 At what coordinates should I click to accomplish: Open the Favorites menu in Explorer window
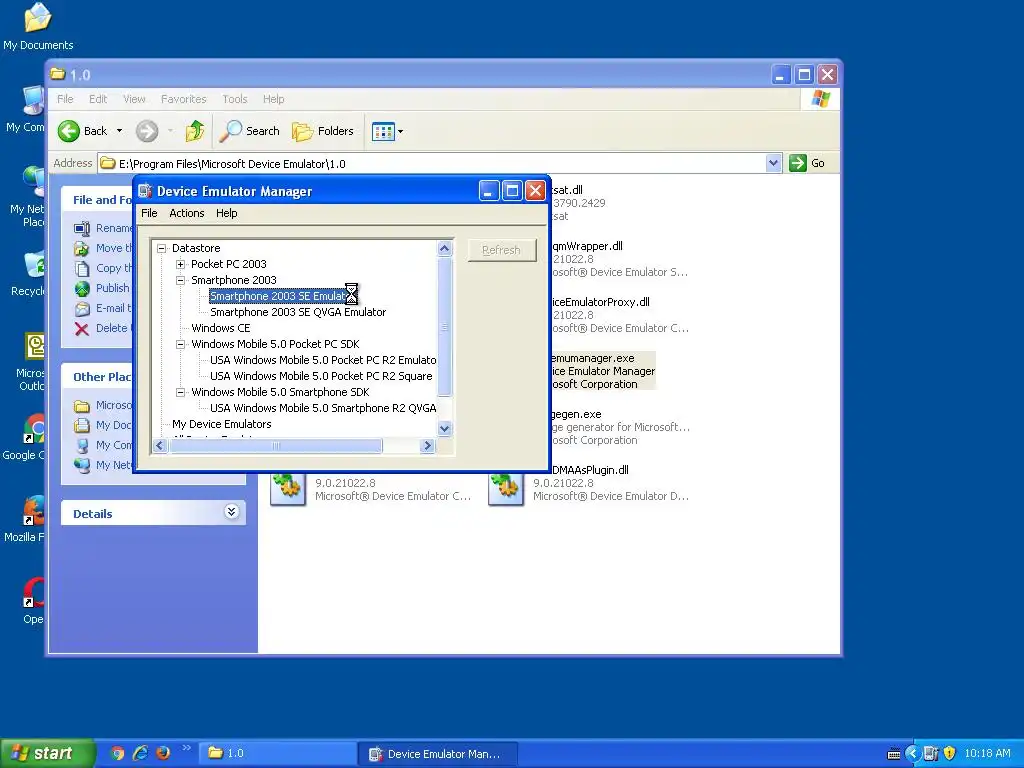click(x=184, y=99)
